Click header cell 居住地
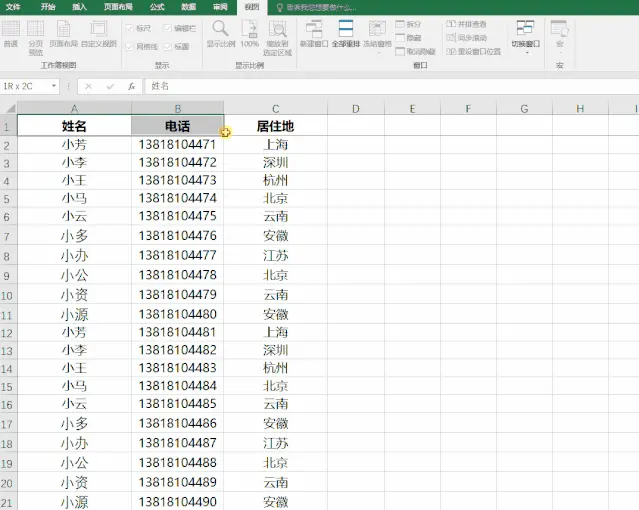 tap(275, 126)
